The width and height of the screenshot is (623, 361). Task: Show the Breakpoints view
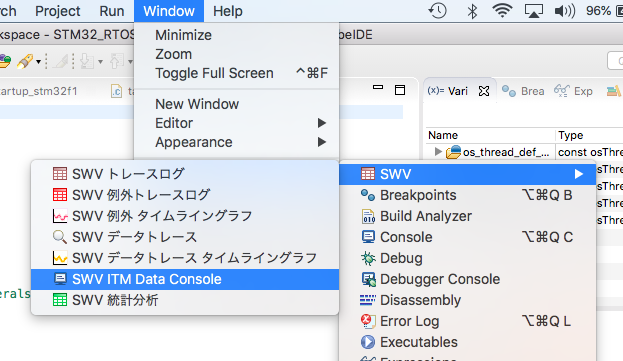click(x=467, y=195)
